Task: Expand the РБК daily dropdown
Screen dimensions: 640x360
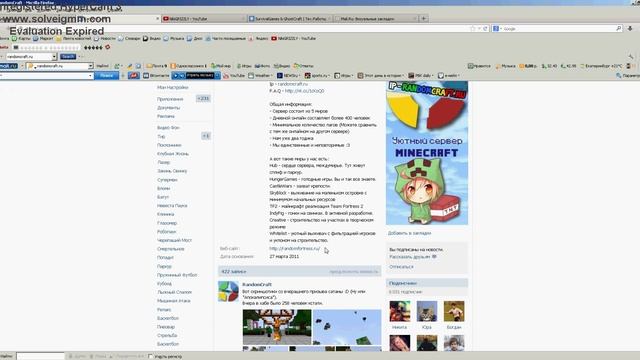Action: [433, 76]
